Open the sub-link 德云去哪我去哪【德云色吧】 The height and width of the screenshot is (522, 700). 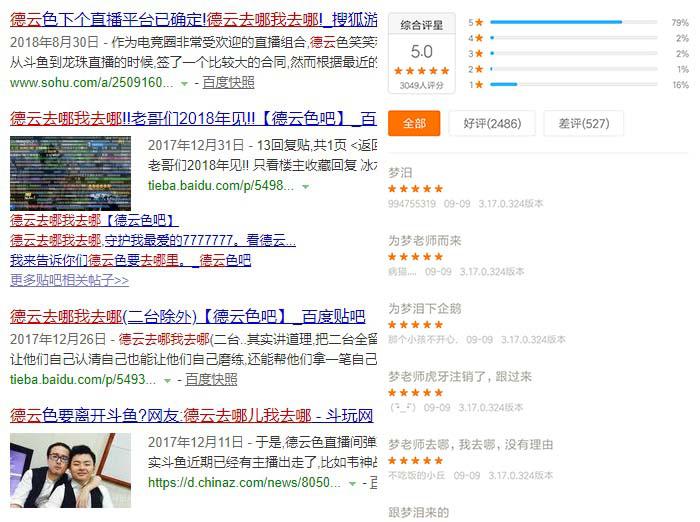pyautogui.click(x=94, y=220)
